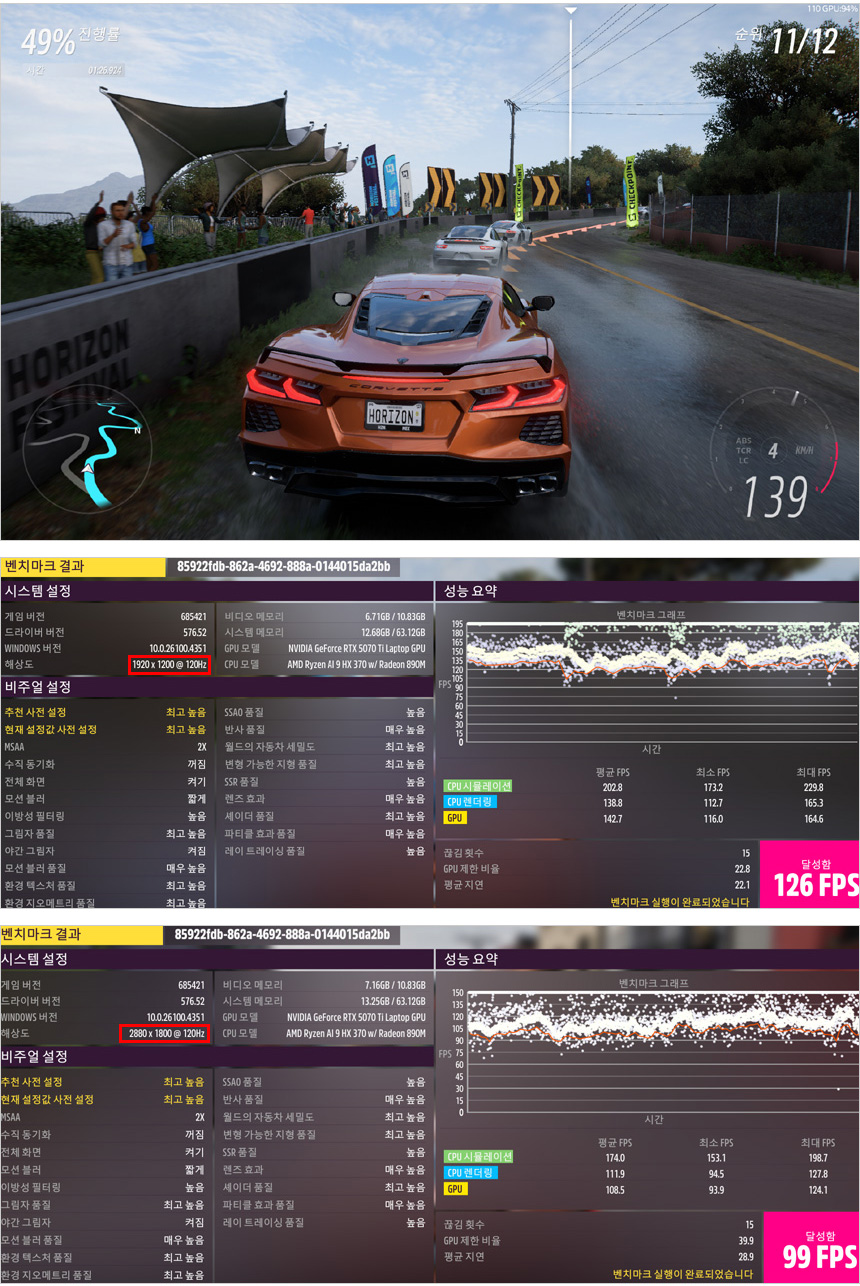Click the 111.9 CPU render average FPS value
Screen dimensions: 860x1286
coord(615,1173)
